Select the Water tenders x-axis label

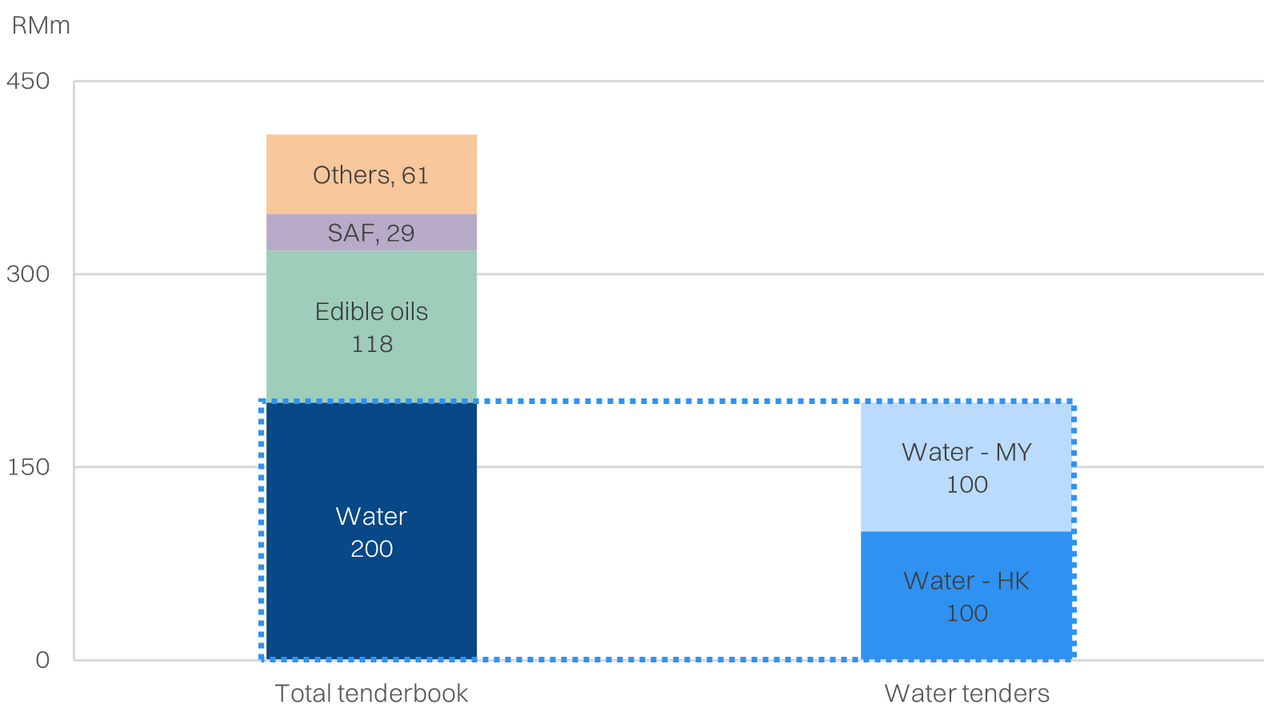point(967,693)
